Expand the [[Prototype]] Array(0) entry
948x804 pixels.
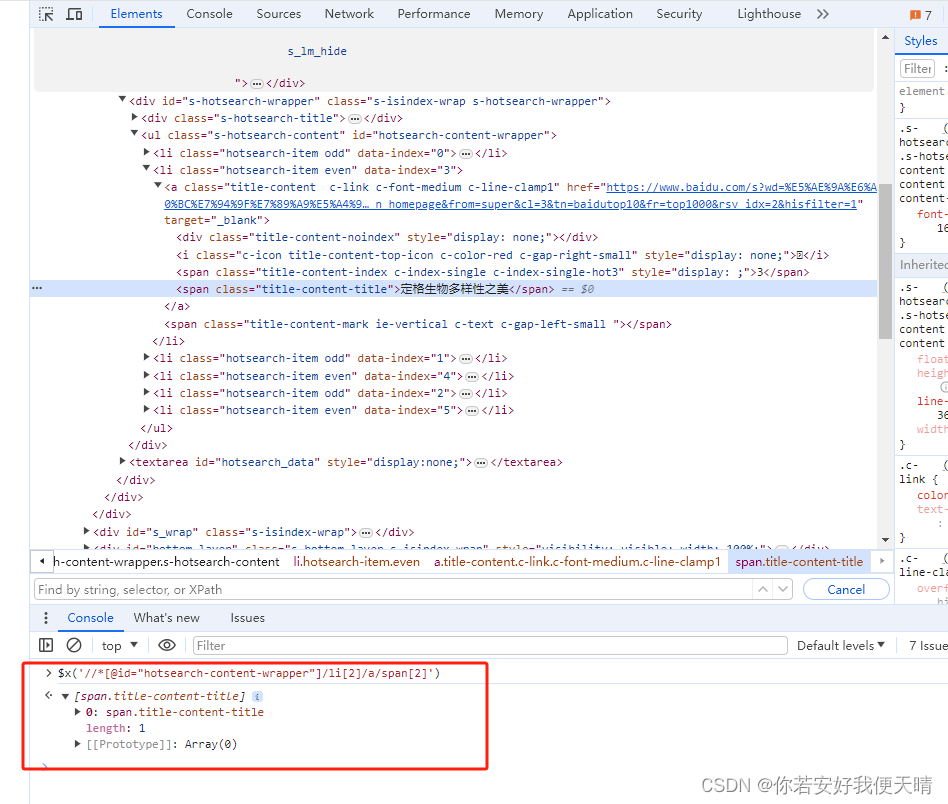click(77, 744)
